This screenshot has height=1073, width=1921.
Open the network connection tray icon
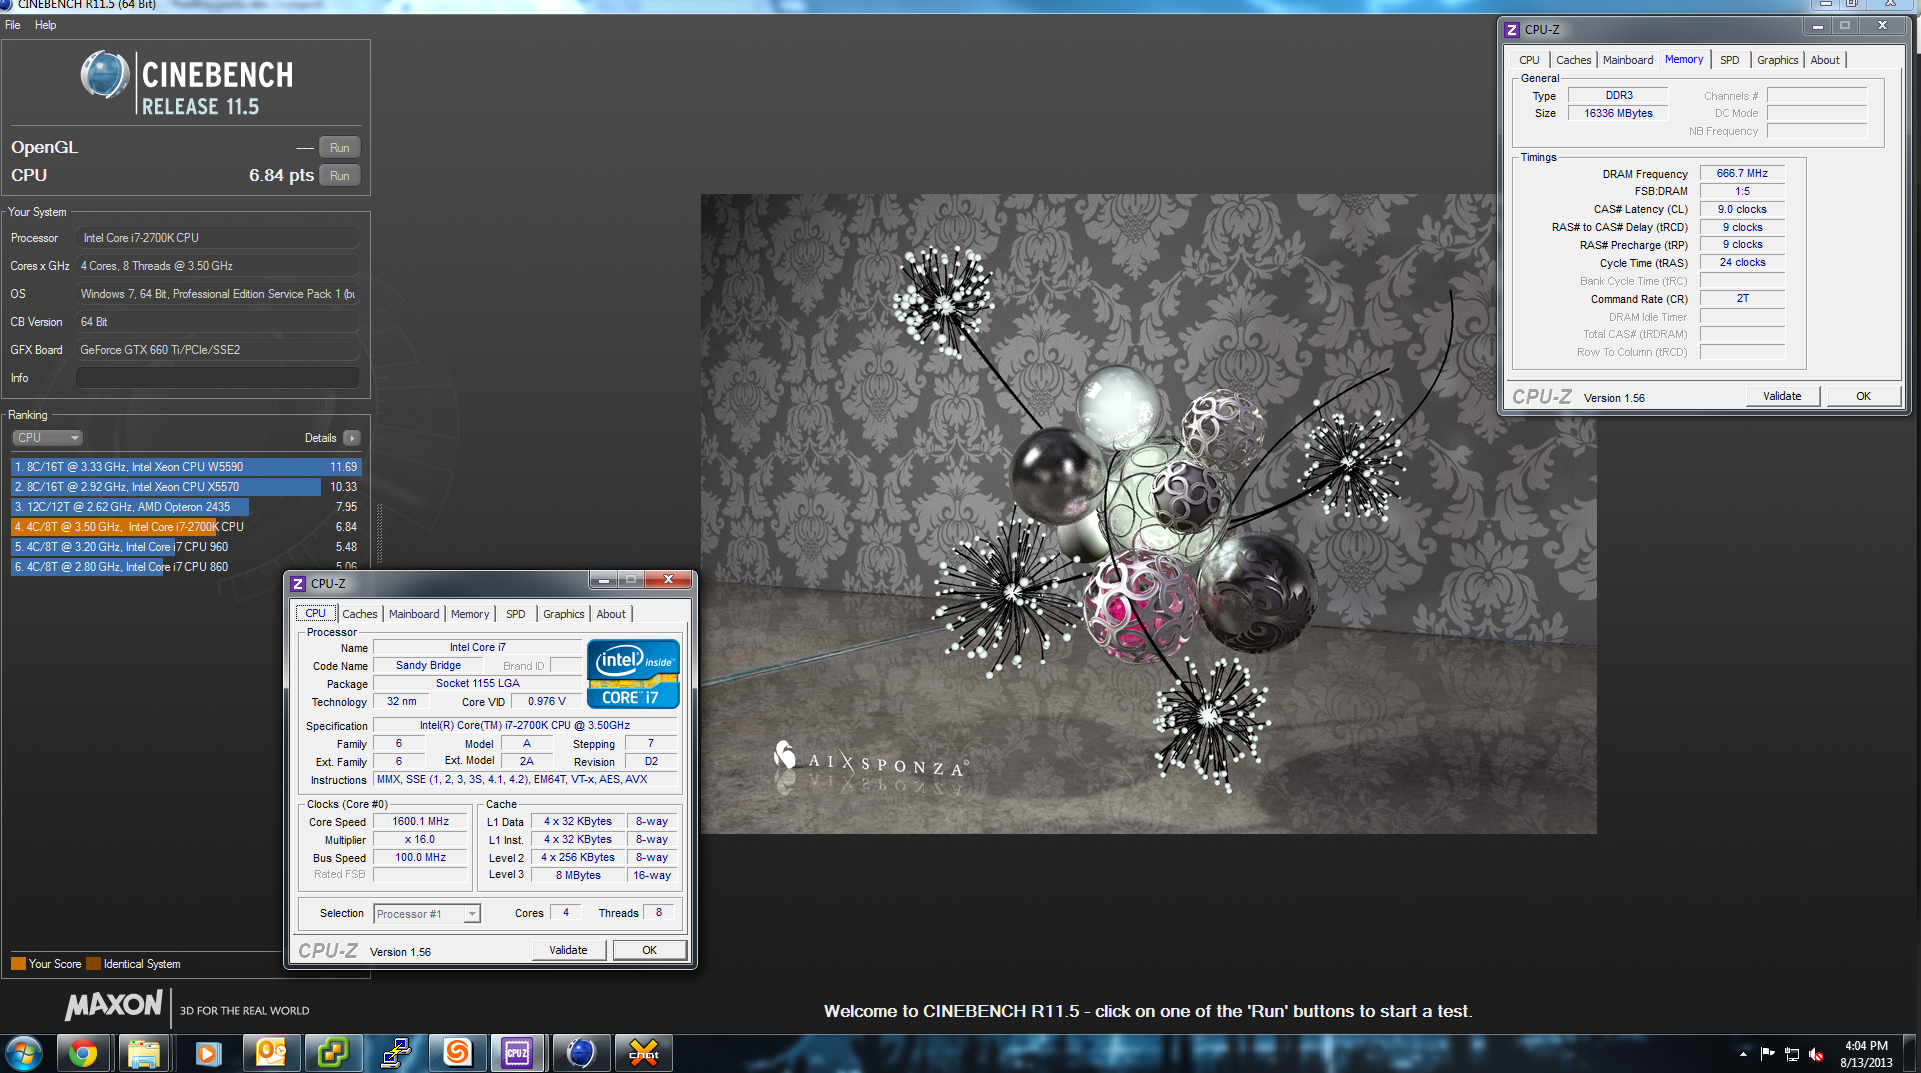point(1792,1054)
